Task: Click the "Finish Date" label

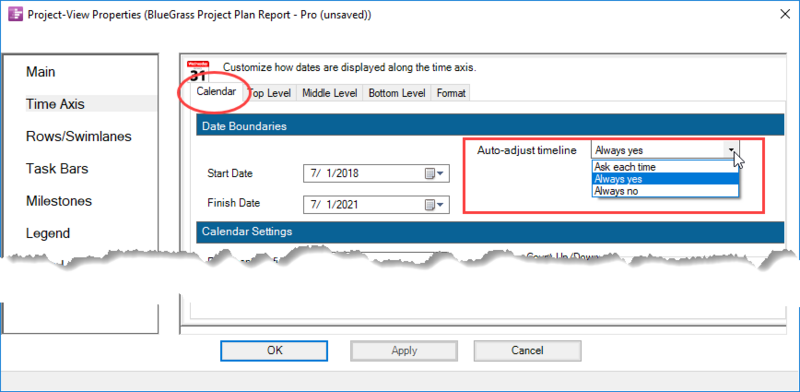Action: pyautogui.click(x=234, y=203)
